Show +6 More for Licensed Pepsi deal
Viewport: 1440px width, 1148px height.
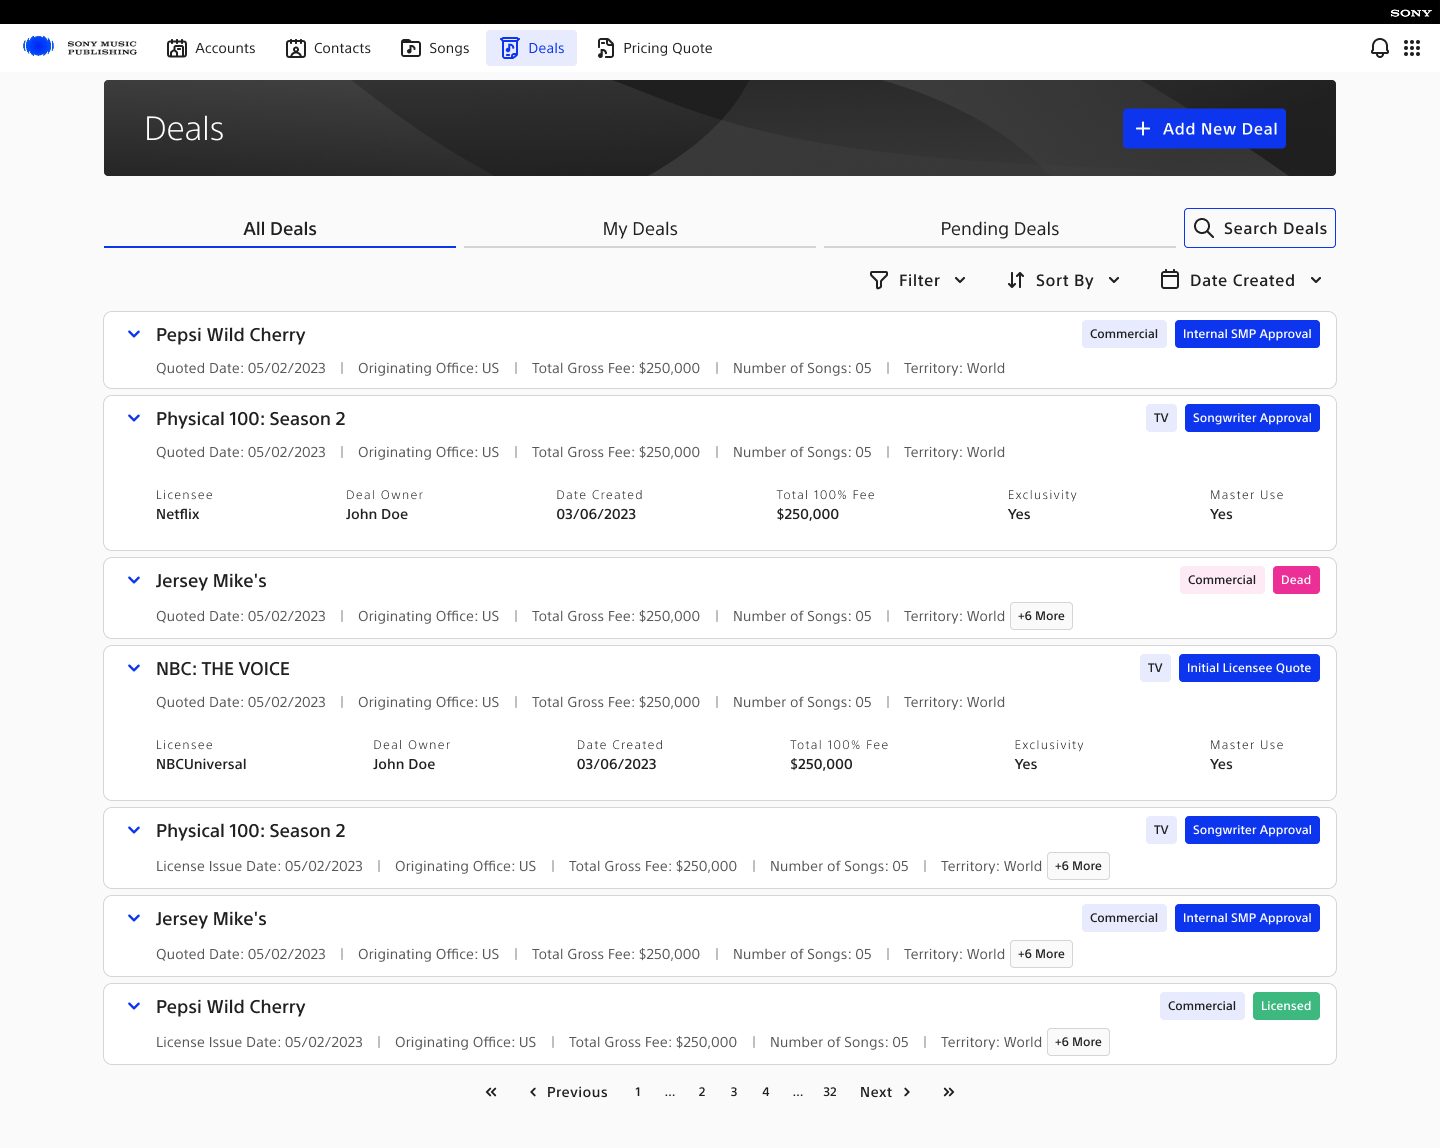coord(1078,1042)
